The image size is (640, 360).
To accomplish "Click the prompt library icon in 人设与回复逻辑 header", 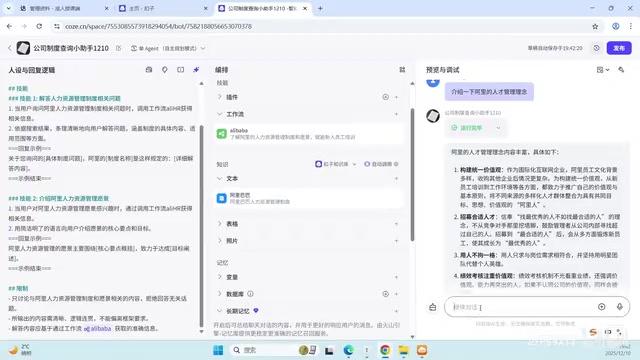I will [x=149, y=70].
